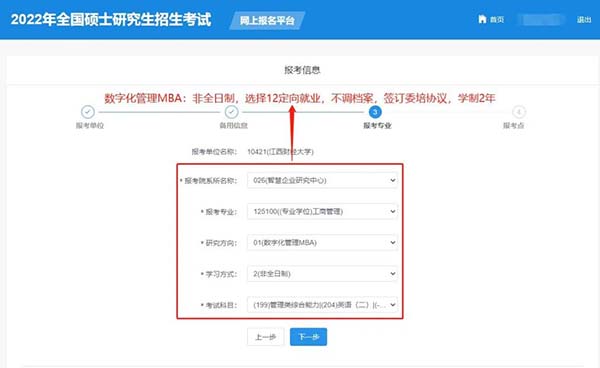Click the chevron arrow of 研究方向 select

[x=393, y=243]
